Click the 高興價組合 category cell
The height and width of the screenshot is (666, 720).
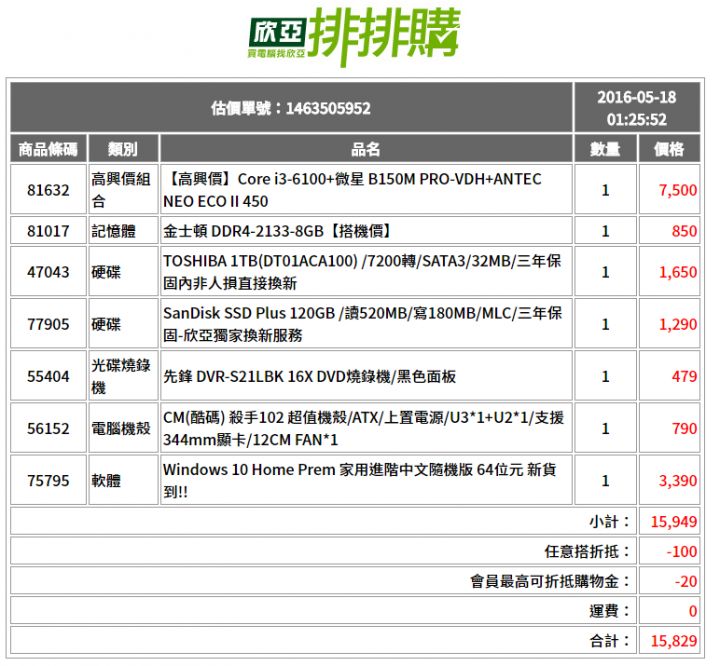[x=123, y=190]
